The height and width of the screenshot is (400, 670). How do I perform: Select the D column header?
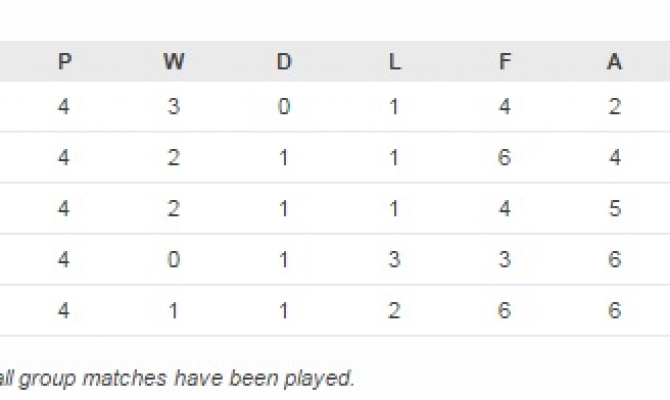284,62
